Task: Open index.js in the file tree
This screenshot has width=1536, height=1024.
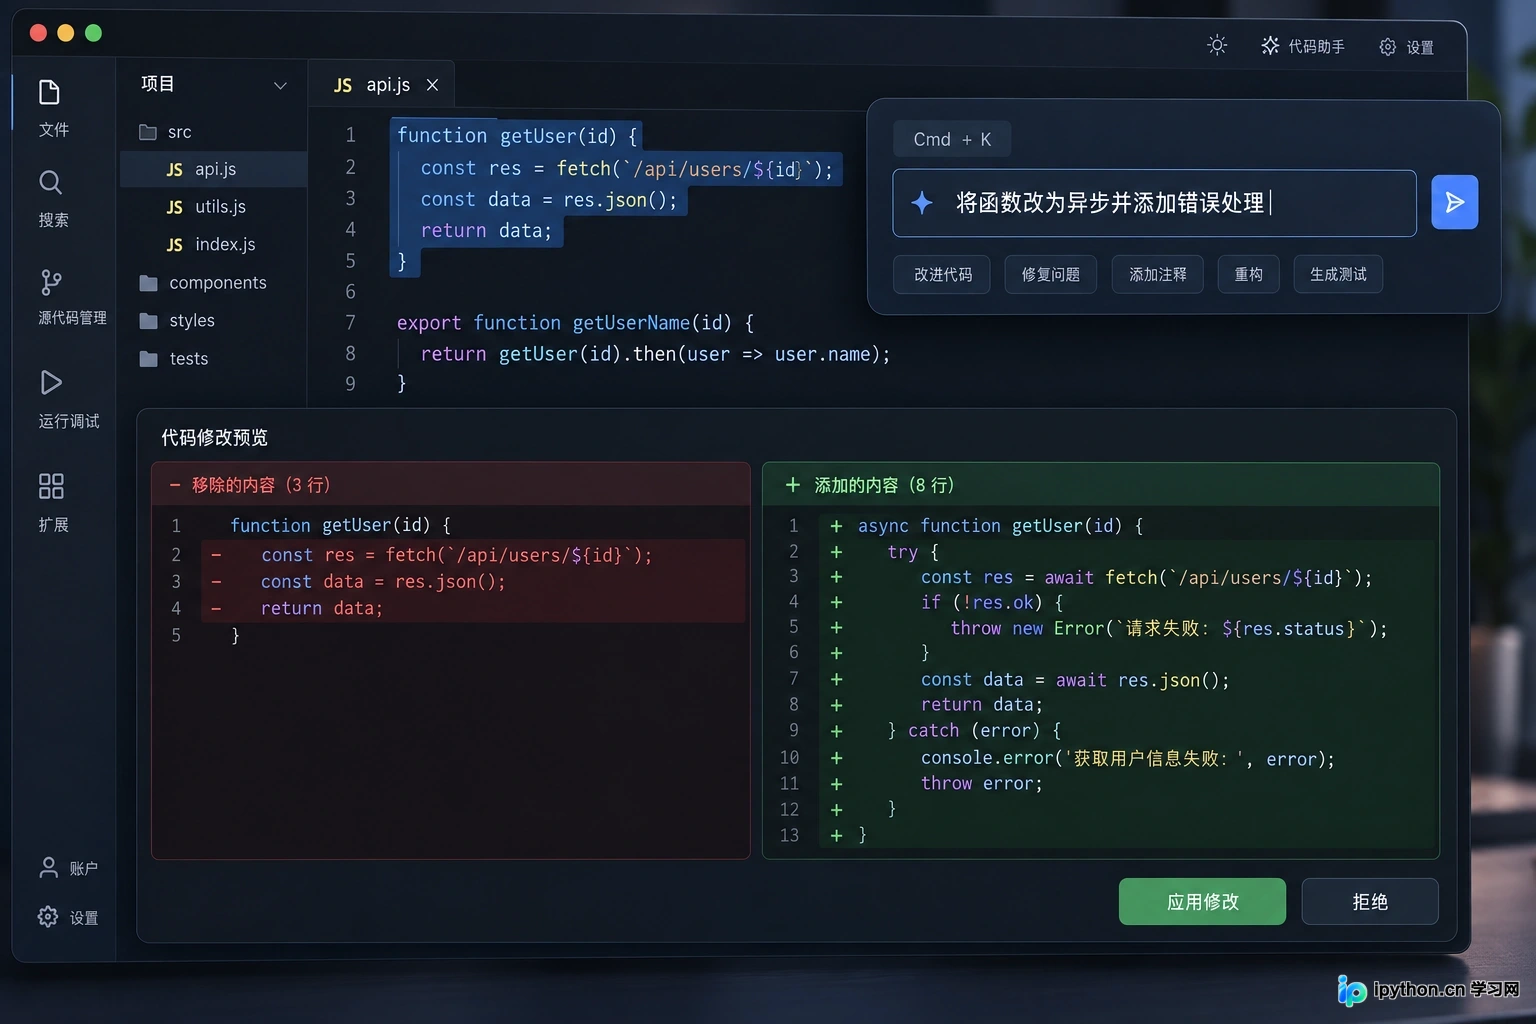Action: point(213,244)
